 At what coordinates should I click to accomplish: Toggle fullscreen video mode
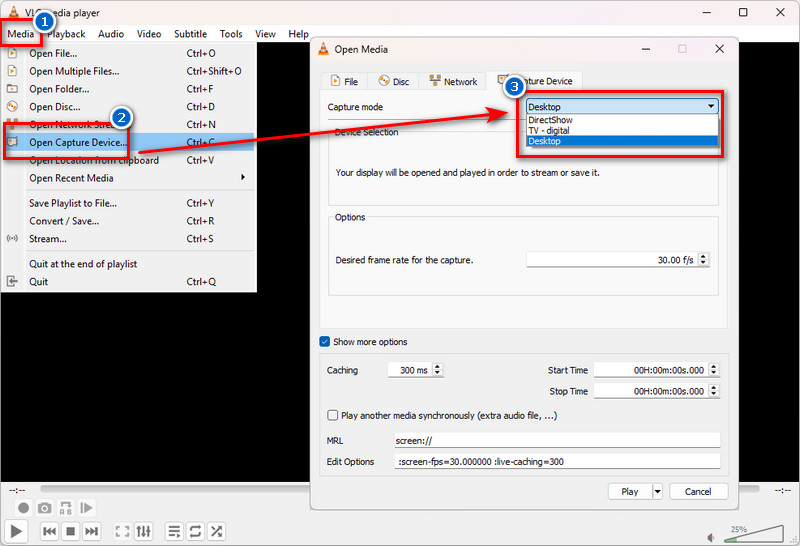122,531
